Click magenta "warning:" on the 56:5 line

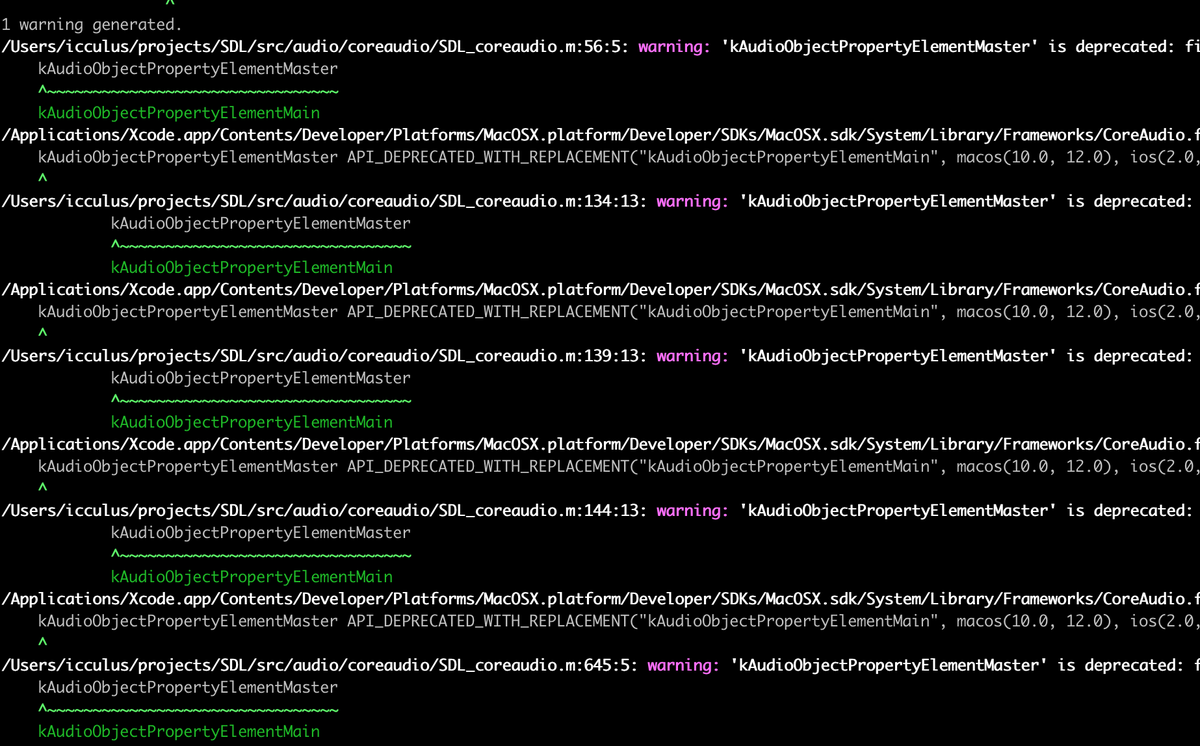coord(675,47)
